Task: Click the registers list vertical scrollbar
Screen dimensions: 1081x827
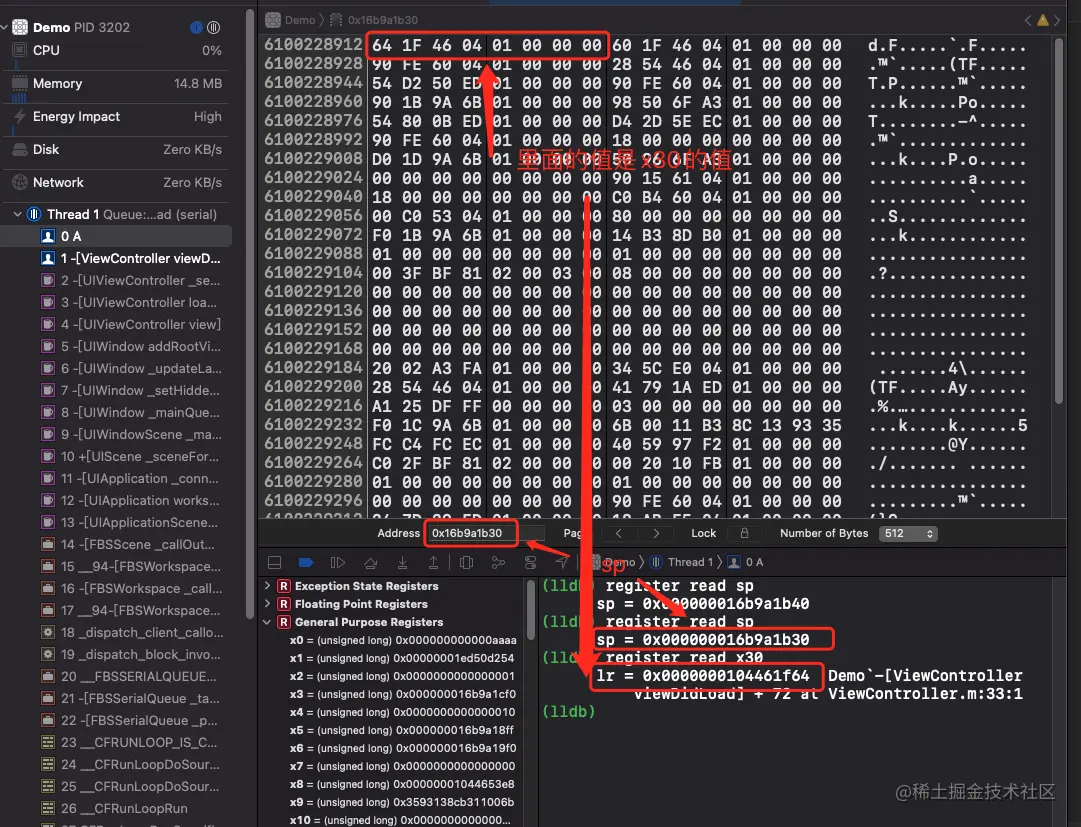Action: 530,610
